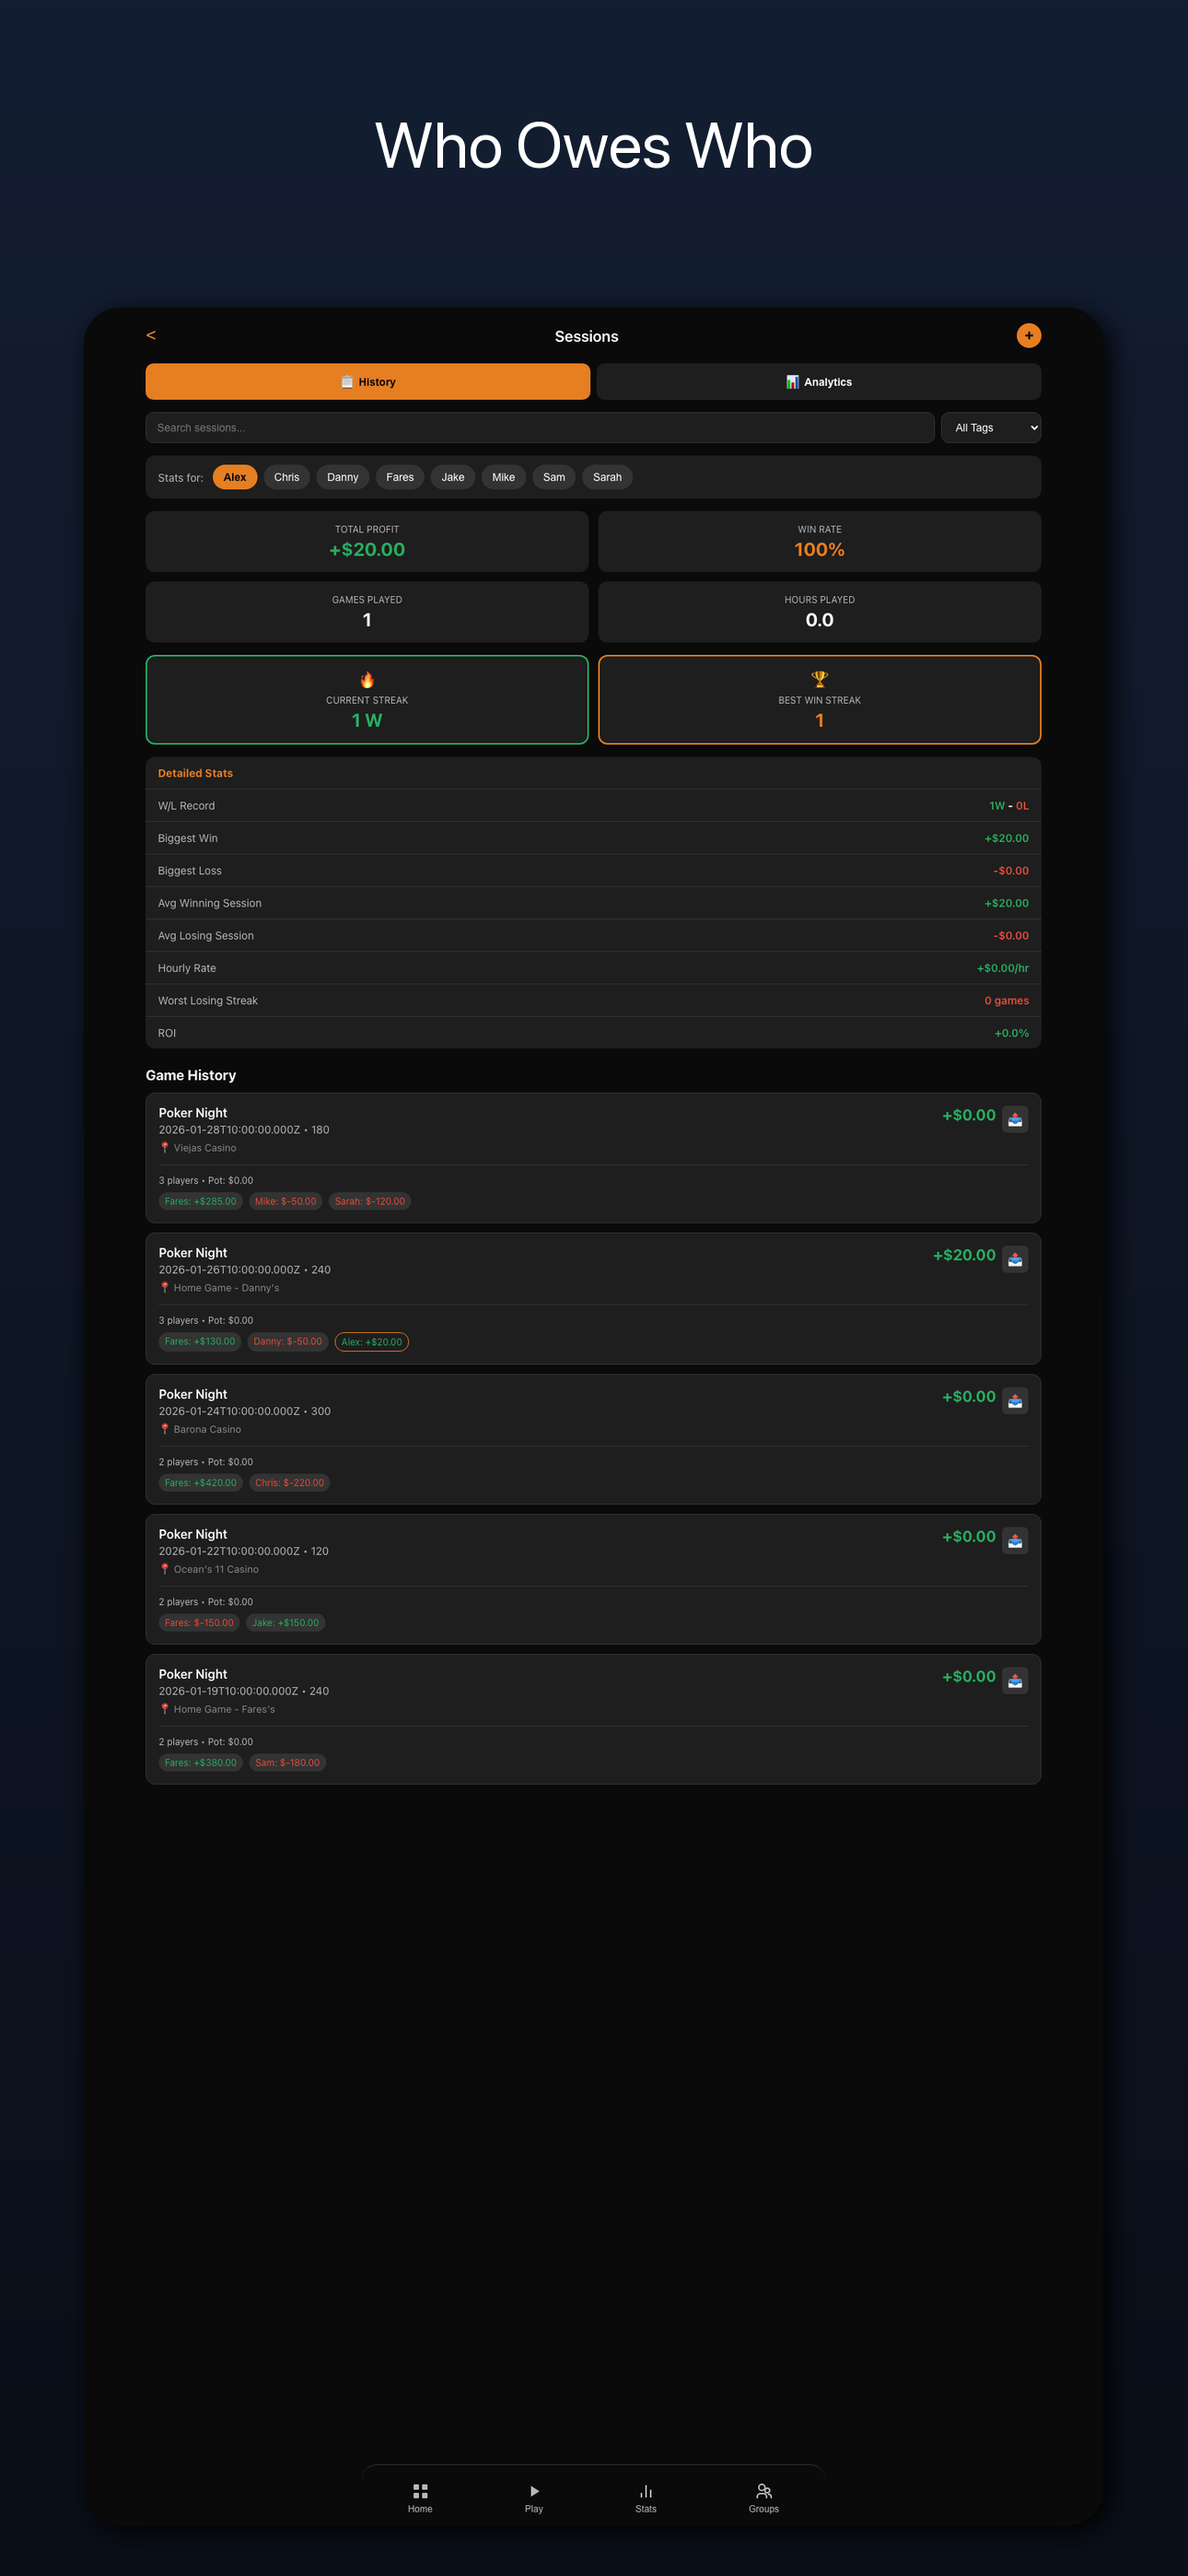The width and height of the screenshot is (1188, 2576).
Task: Open Groups in bottom navigation
Action: [x=764, y=2498]
